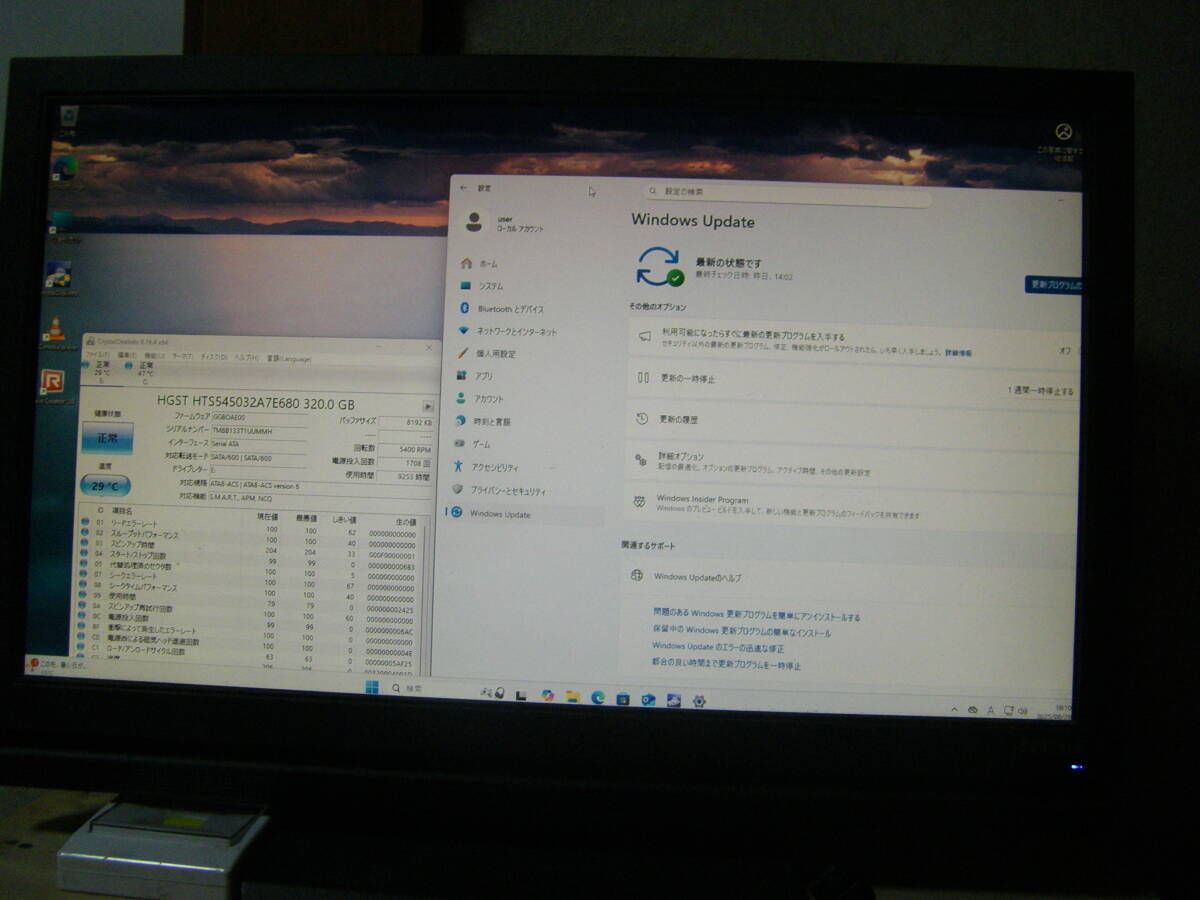Open プライバシーとセキュリティ settings

498,491
